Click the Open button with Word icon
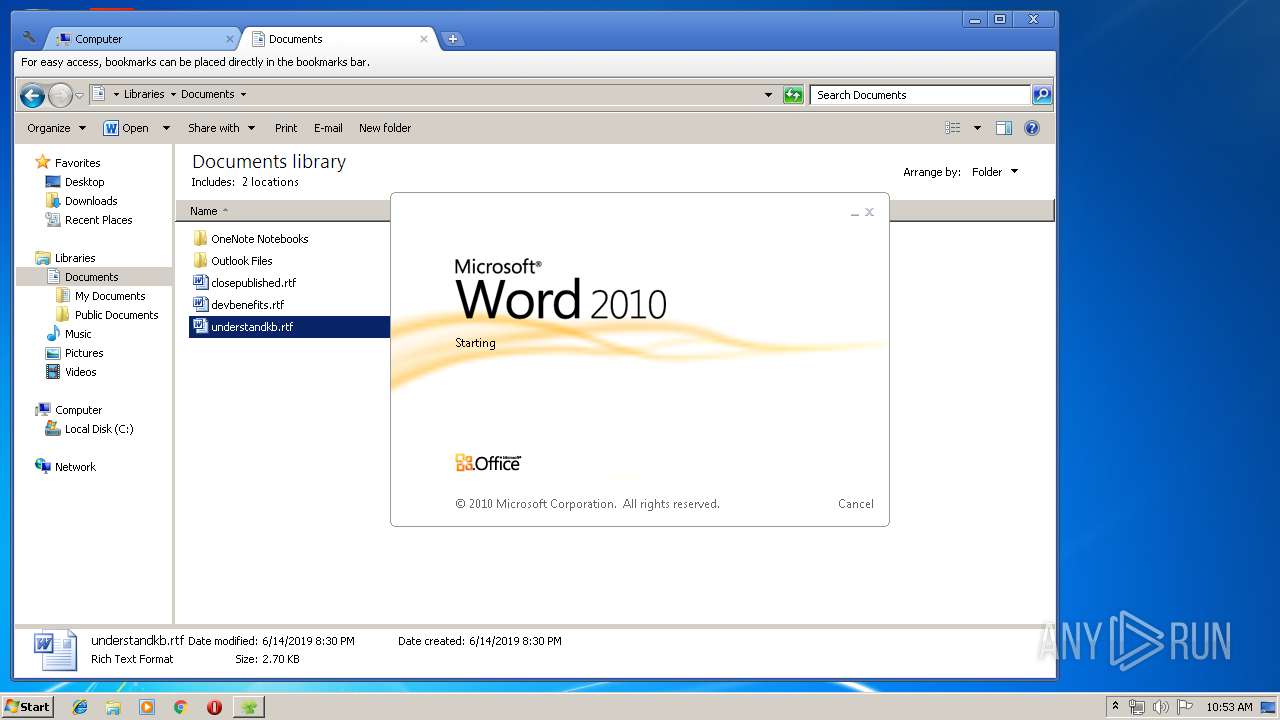 126,128
